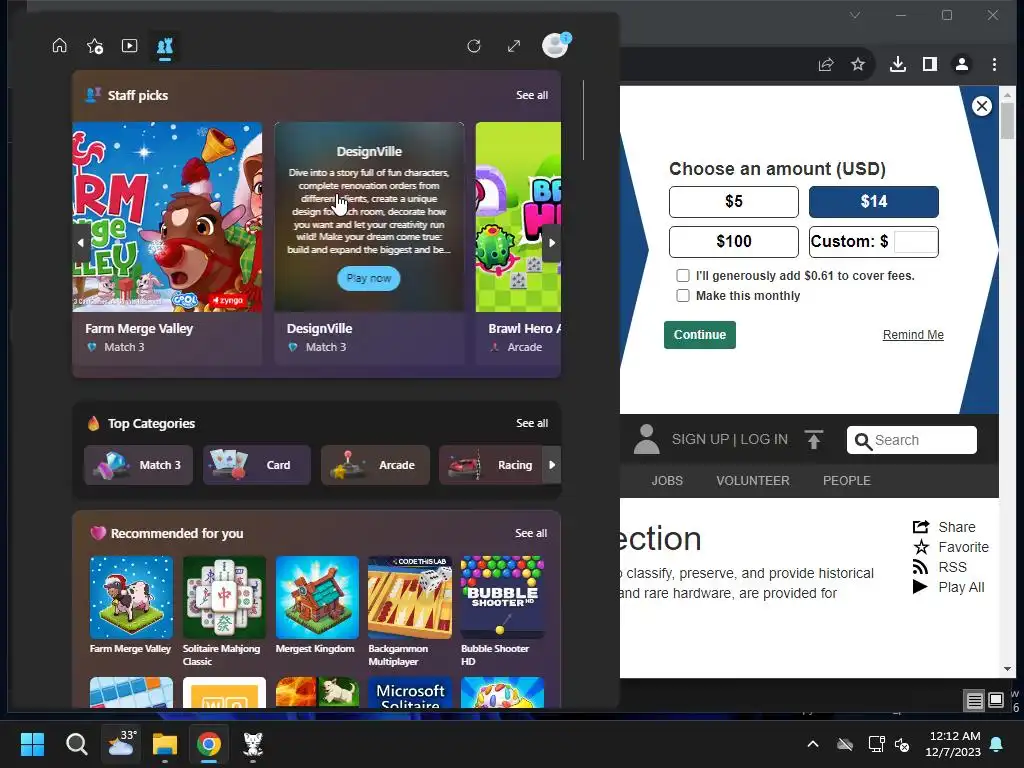Select the Racing category
Screen dimensions: 1024x768
click(490, 465)
